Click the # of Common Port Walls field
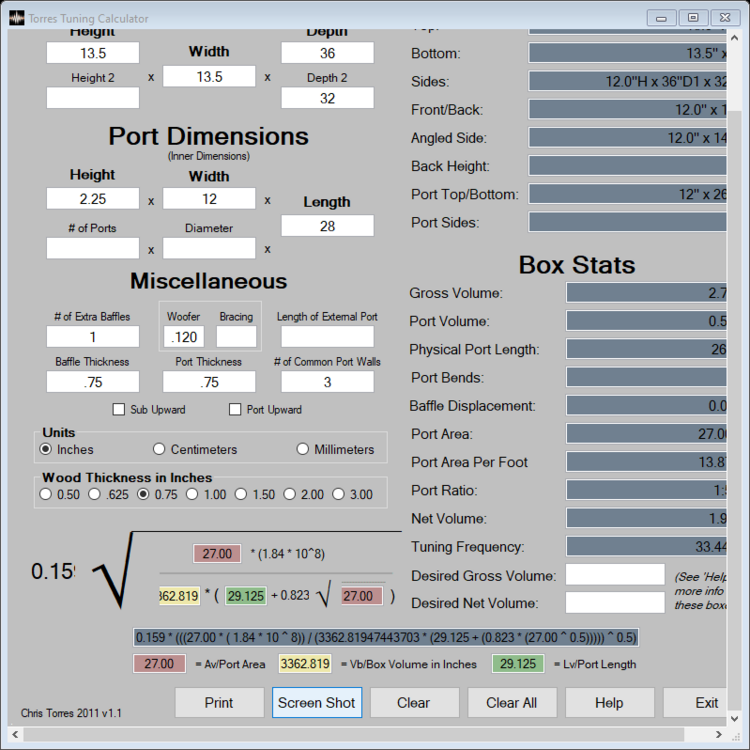The height and width of the screenshot is (750, 750). click(x=327, y=382)
